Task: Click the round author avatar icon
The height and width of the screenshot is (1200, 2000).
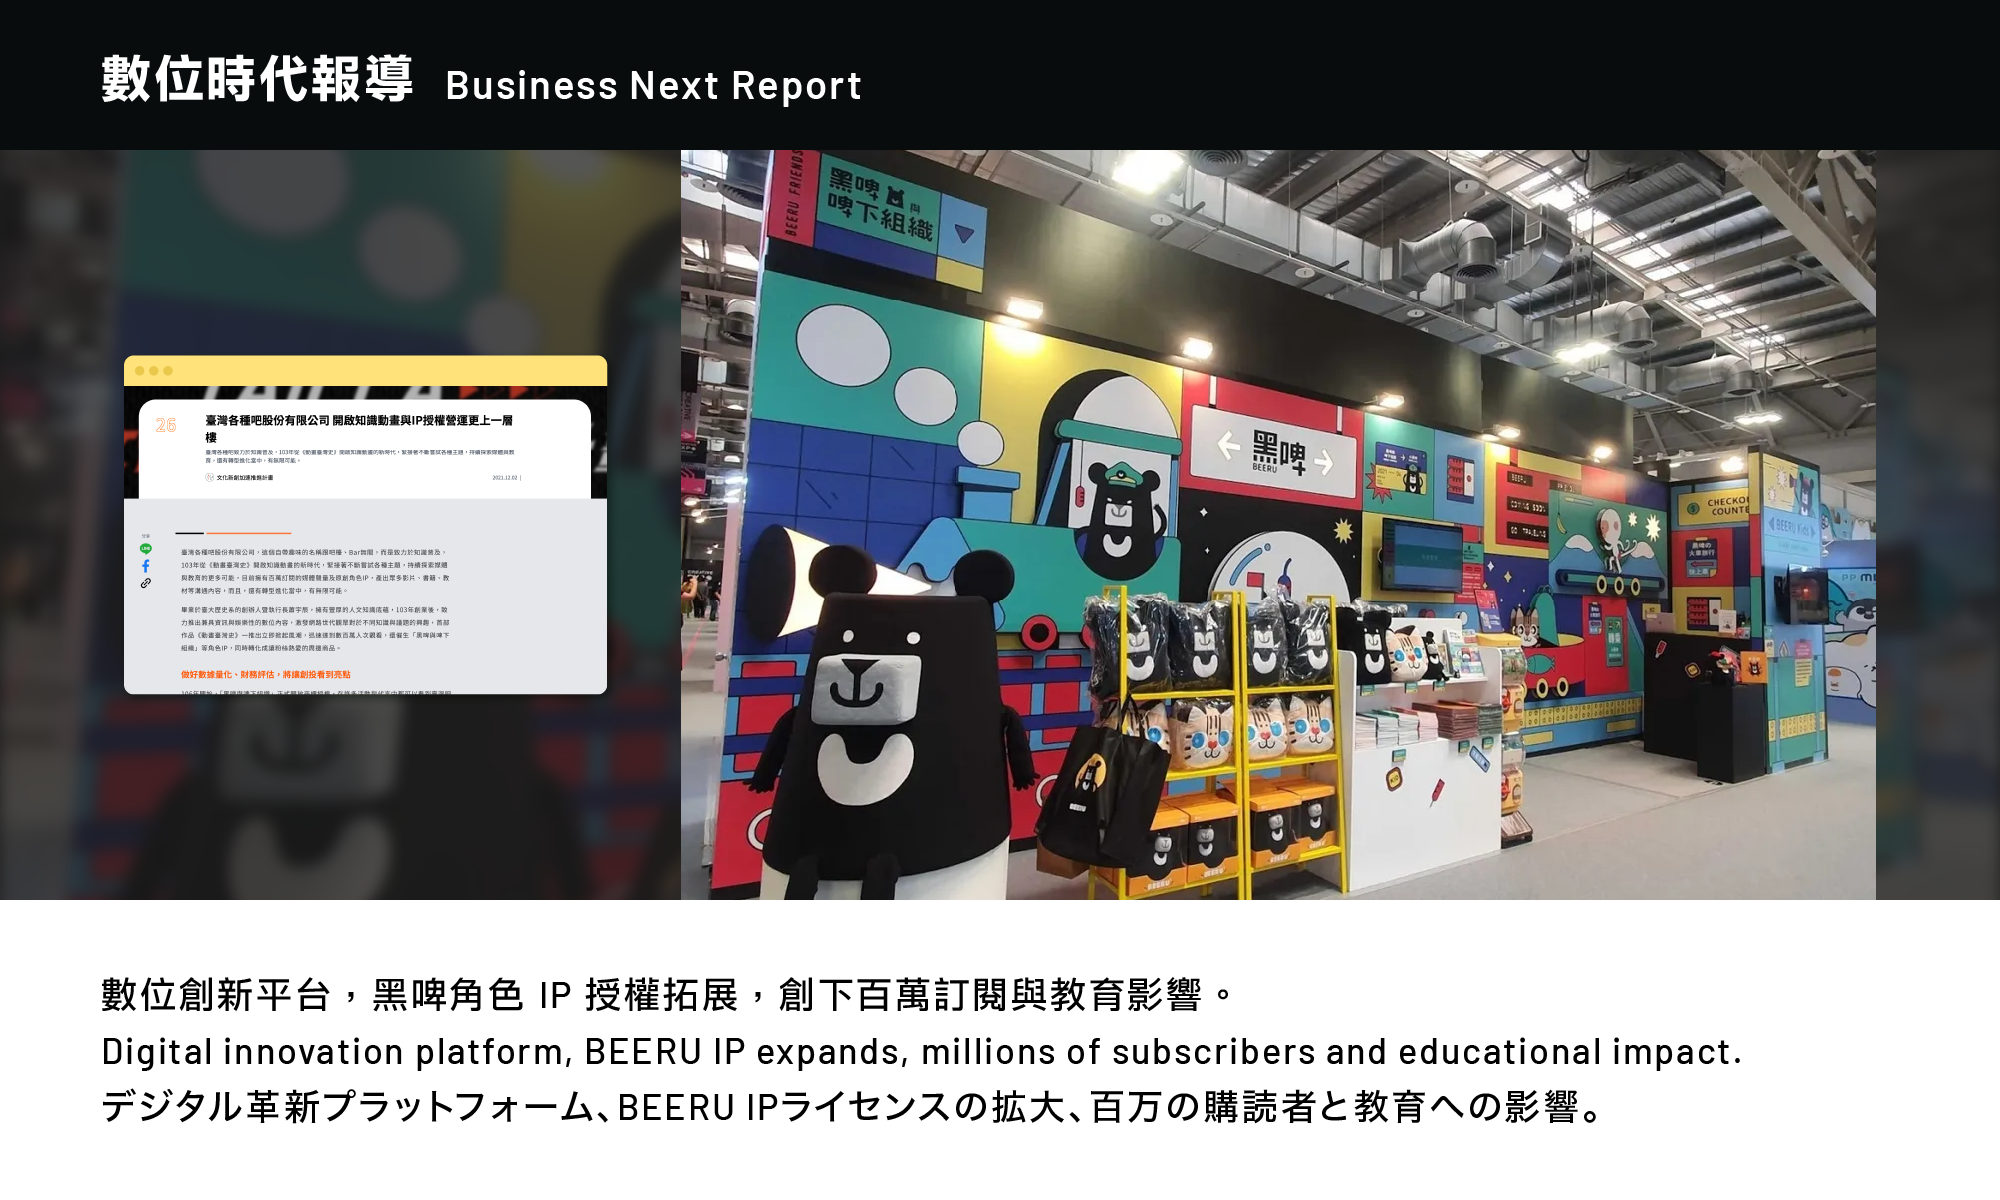Action: (x=210, y=478)
